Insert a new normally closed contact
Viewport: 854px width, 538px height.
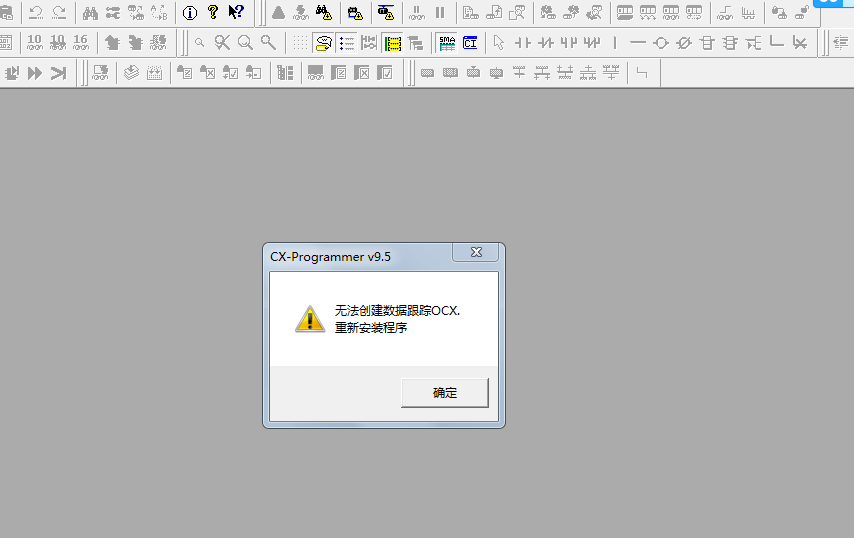point(545,43)
